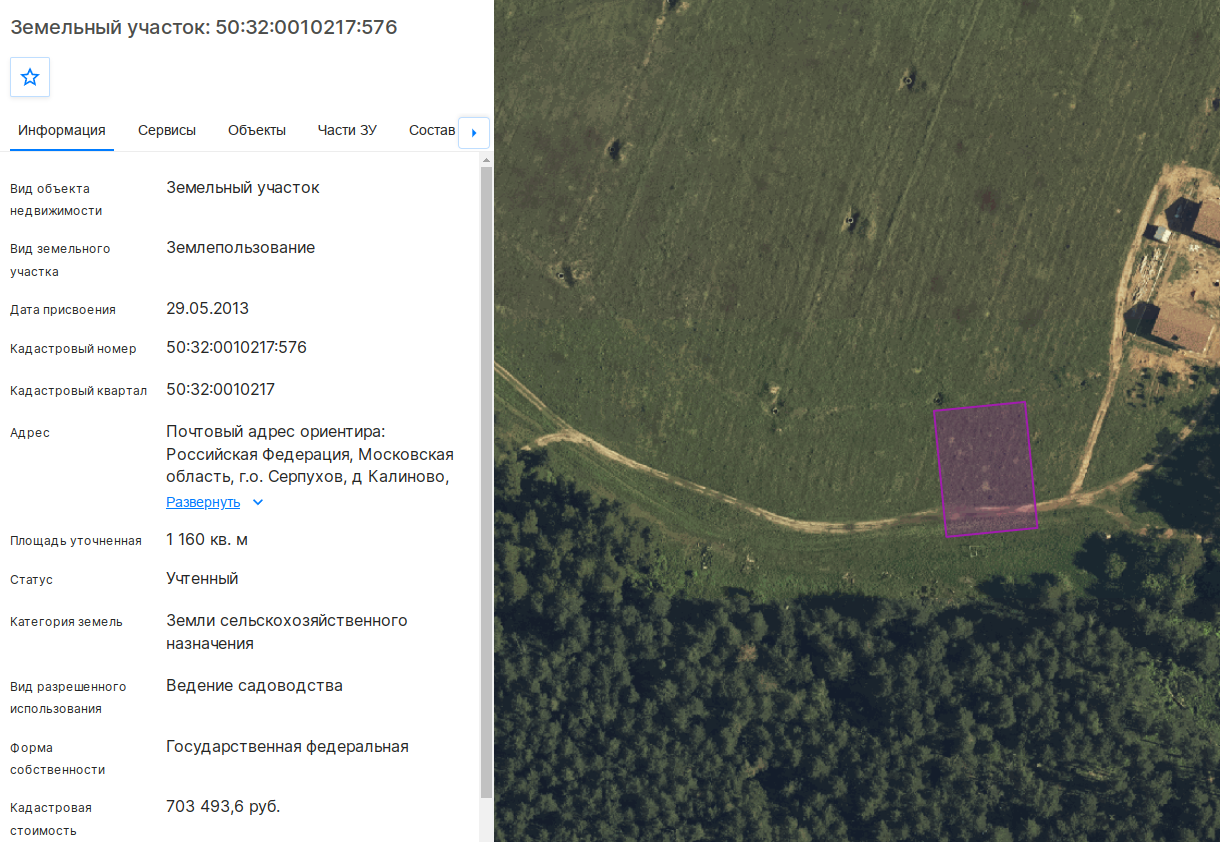
Task: Click Земли сельскохозяйственного назначения text
Action: pyautogui.click(x=287, y=632)
